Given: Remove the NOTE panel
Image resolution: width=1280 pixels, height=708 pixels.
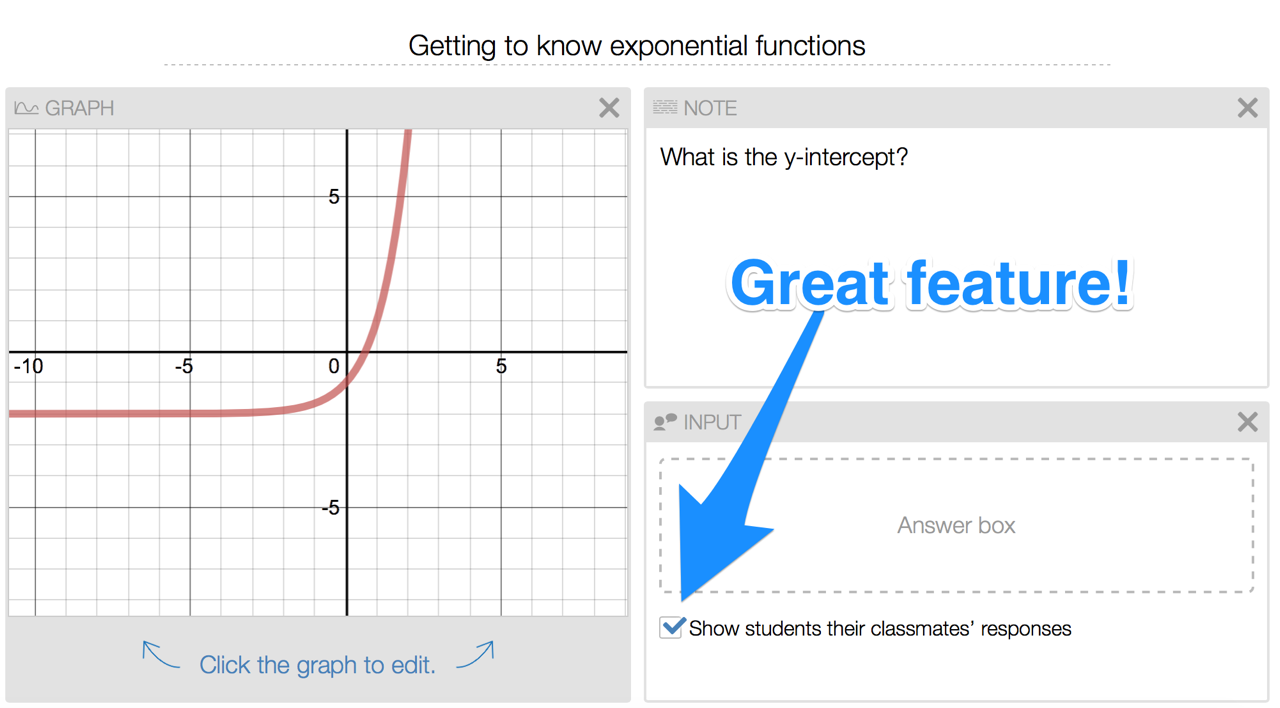Looking at the screenshot, I should tap(1247, 108).
